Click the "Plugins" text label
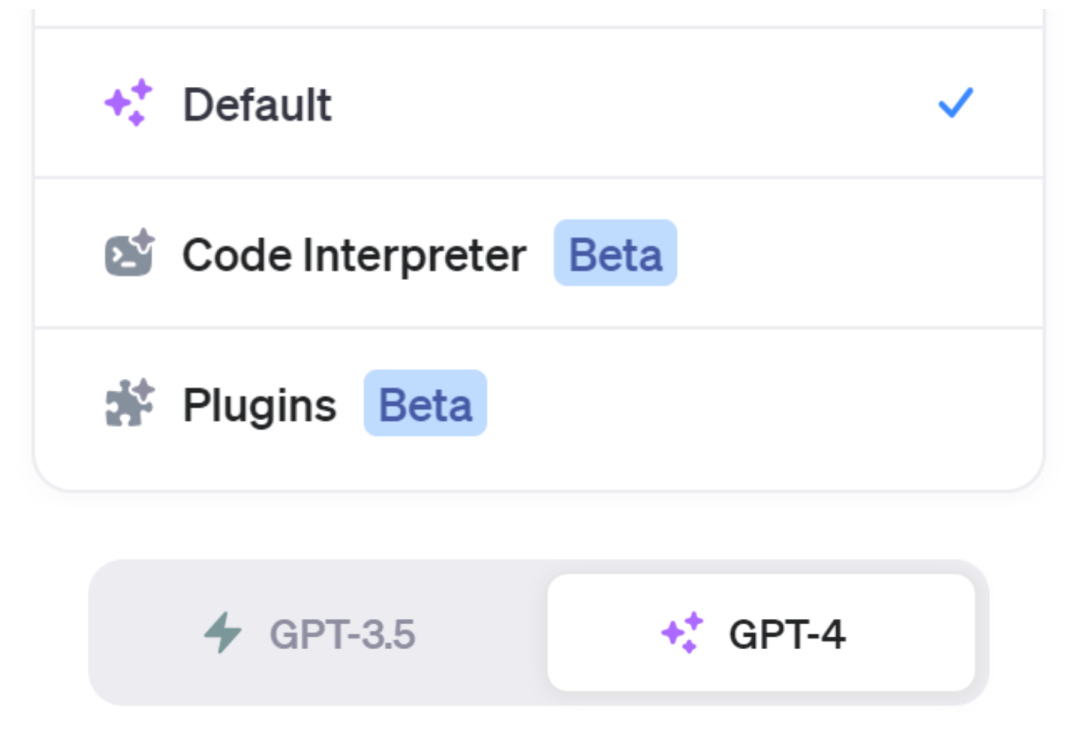Screen dimensions: 1080x745 pyautogui.click(x=259, y=405)
